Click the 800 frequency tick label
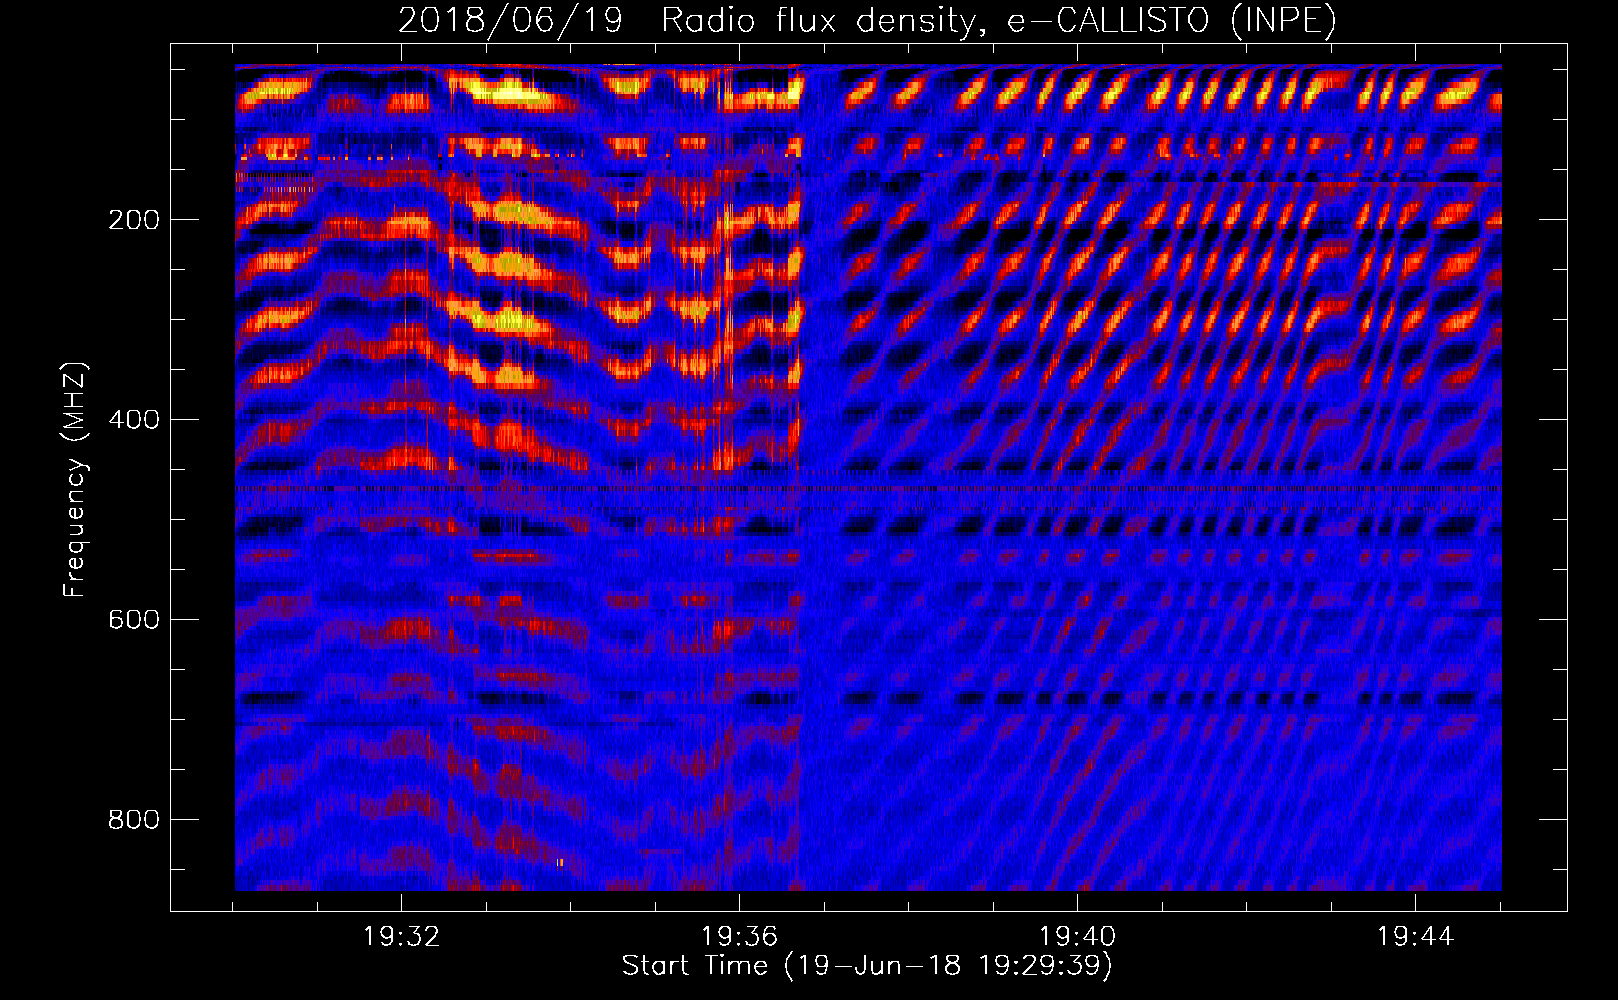Viewport: 1618px width, 1000px height. click(134, 820)
